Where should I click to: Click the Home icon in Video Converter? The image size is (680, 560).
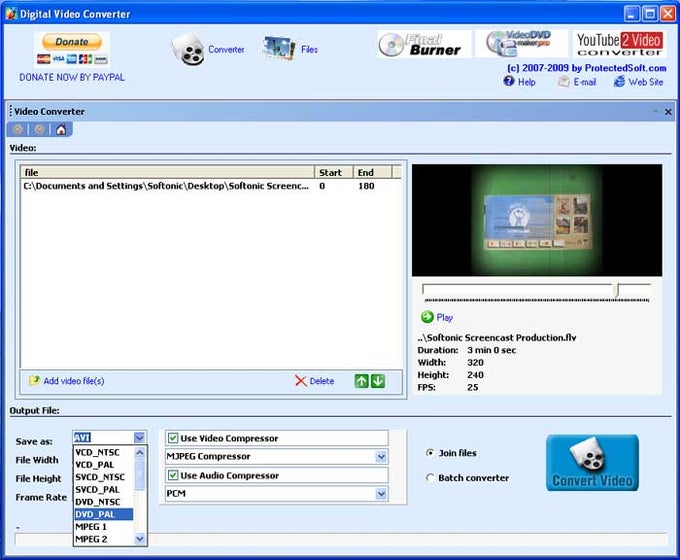click(61, 129)
